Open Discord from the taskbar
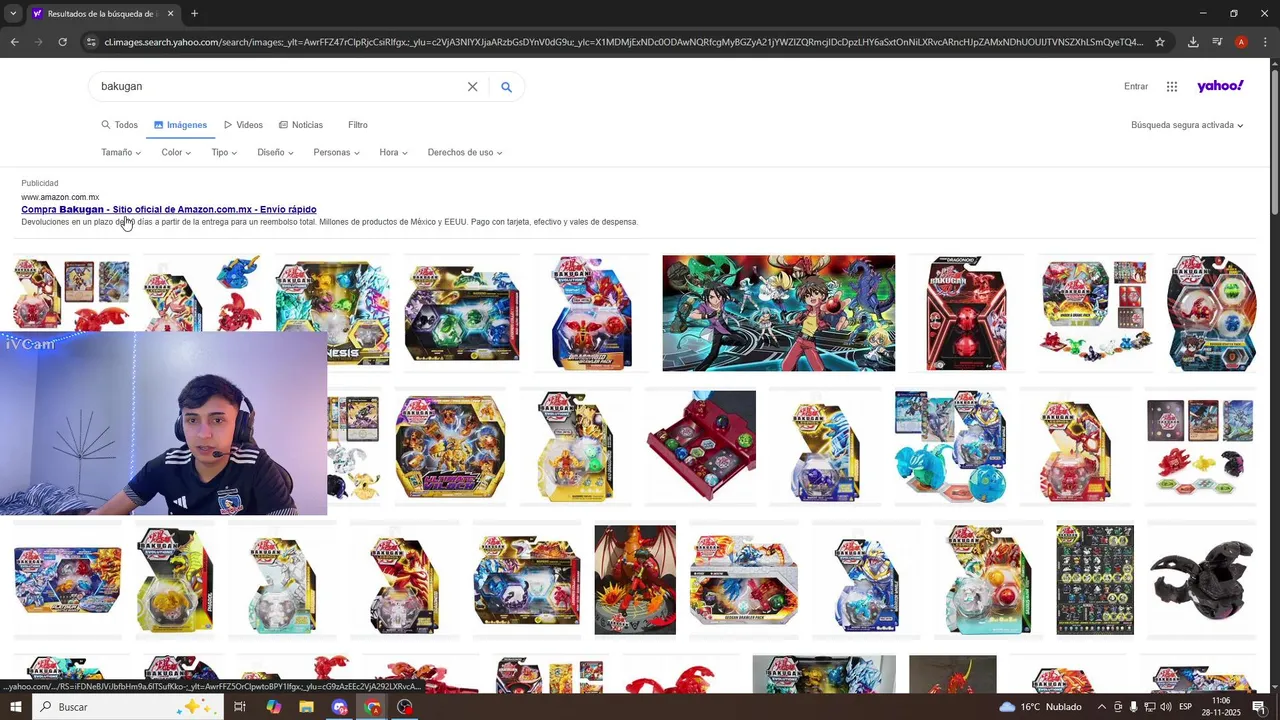 [x=339, y=707]
